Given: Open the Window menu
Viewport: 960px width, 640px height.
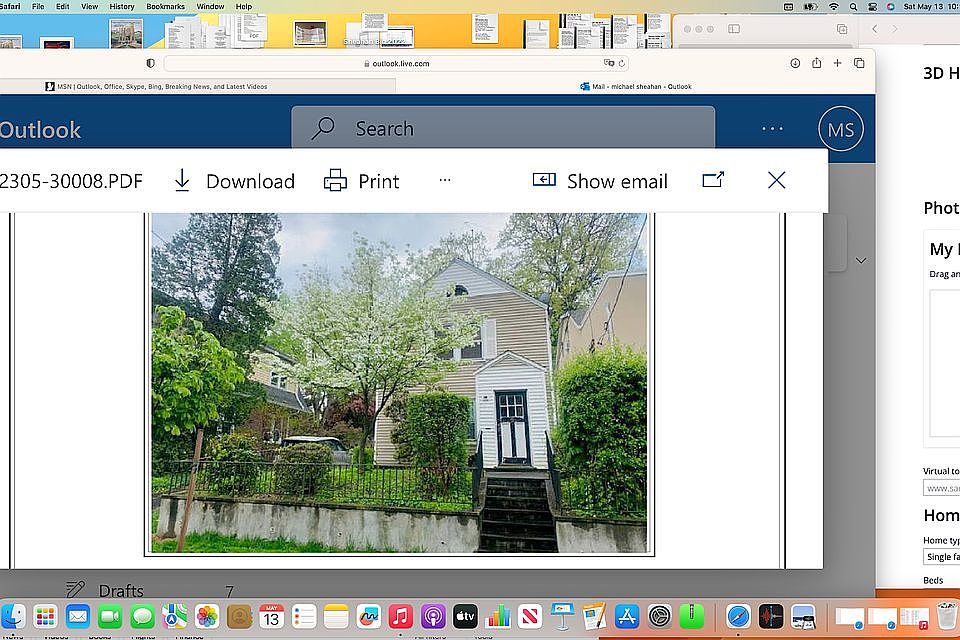Looking at the screenshot, I should (210, 6).
